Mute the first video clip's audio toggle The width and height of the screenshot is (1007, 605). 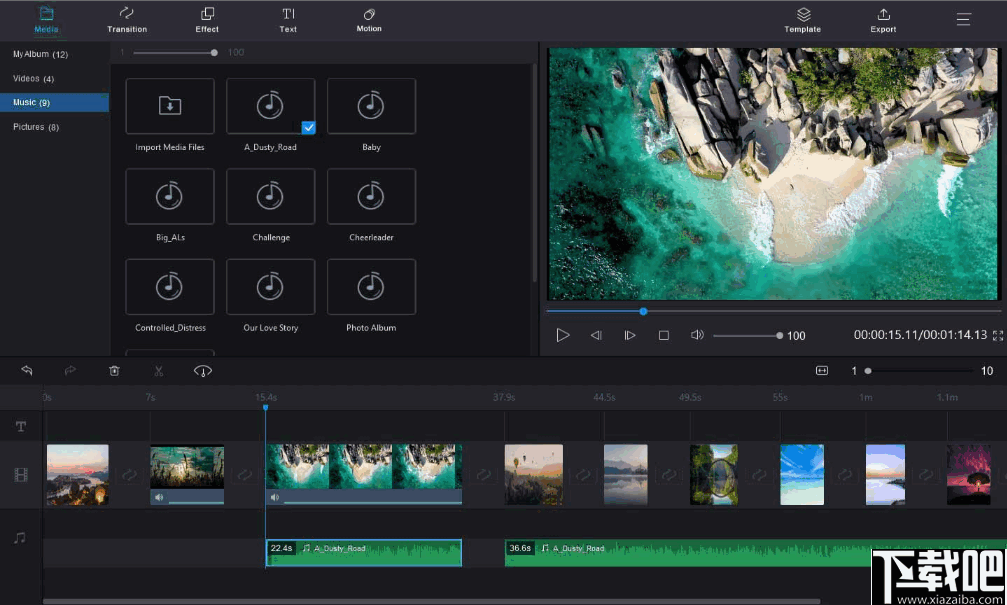(159, 497)
